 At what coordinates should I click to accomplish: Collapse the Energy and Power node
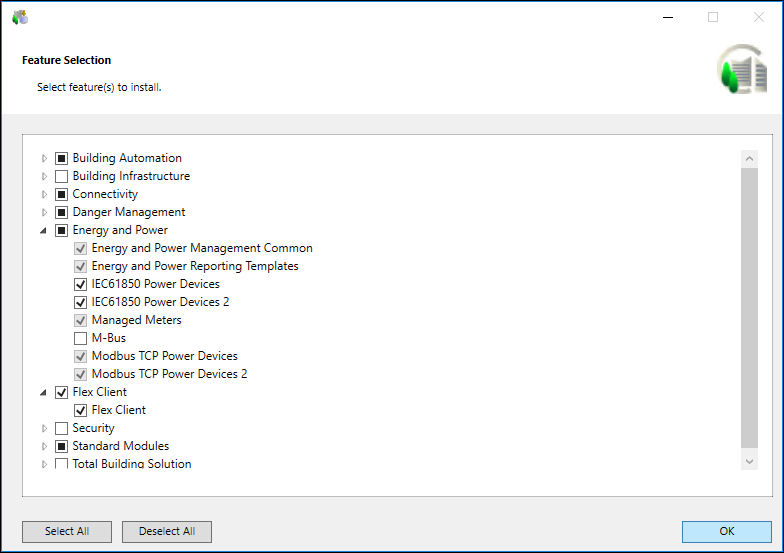click(44, 230)
